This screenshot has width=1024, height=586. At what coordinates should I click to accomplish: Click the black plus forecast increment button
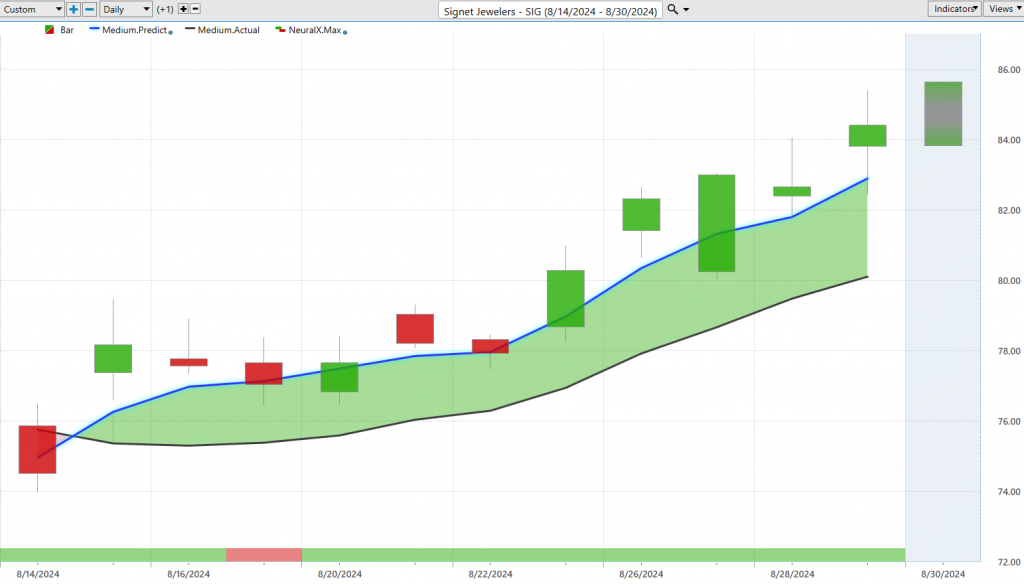[x=183, y=9]
